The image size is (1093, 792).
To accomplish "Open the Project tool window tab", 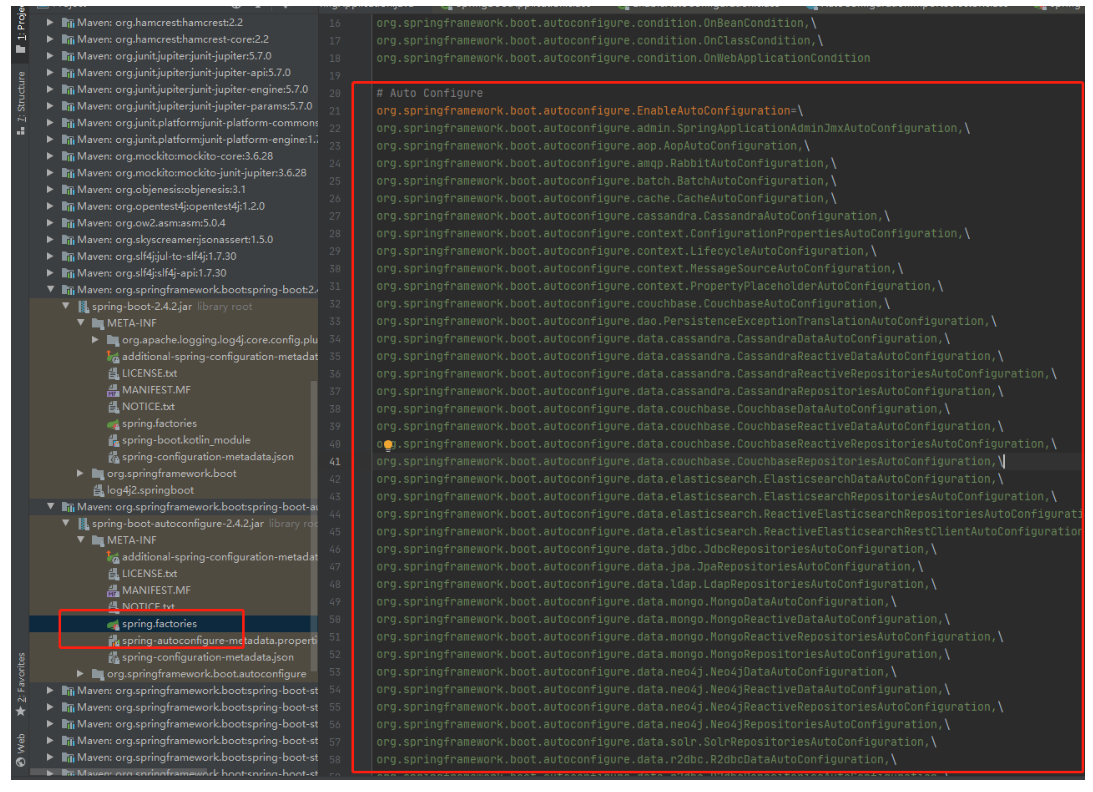I will coord(20,31).
